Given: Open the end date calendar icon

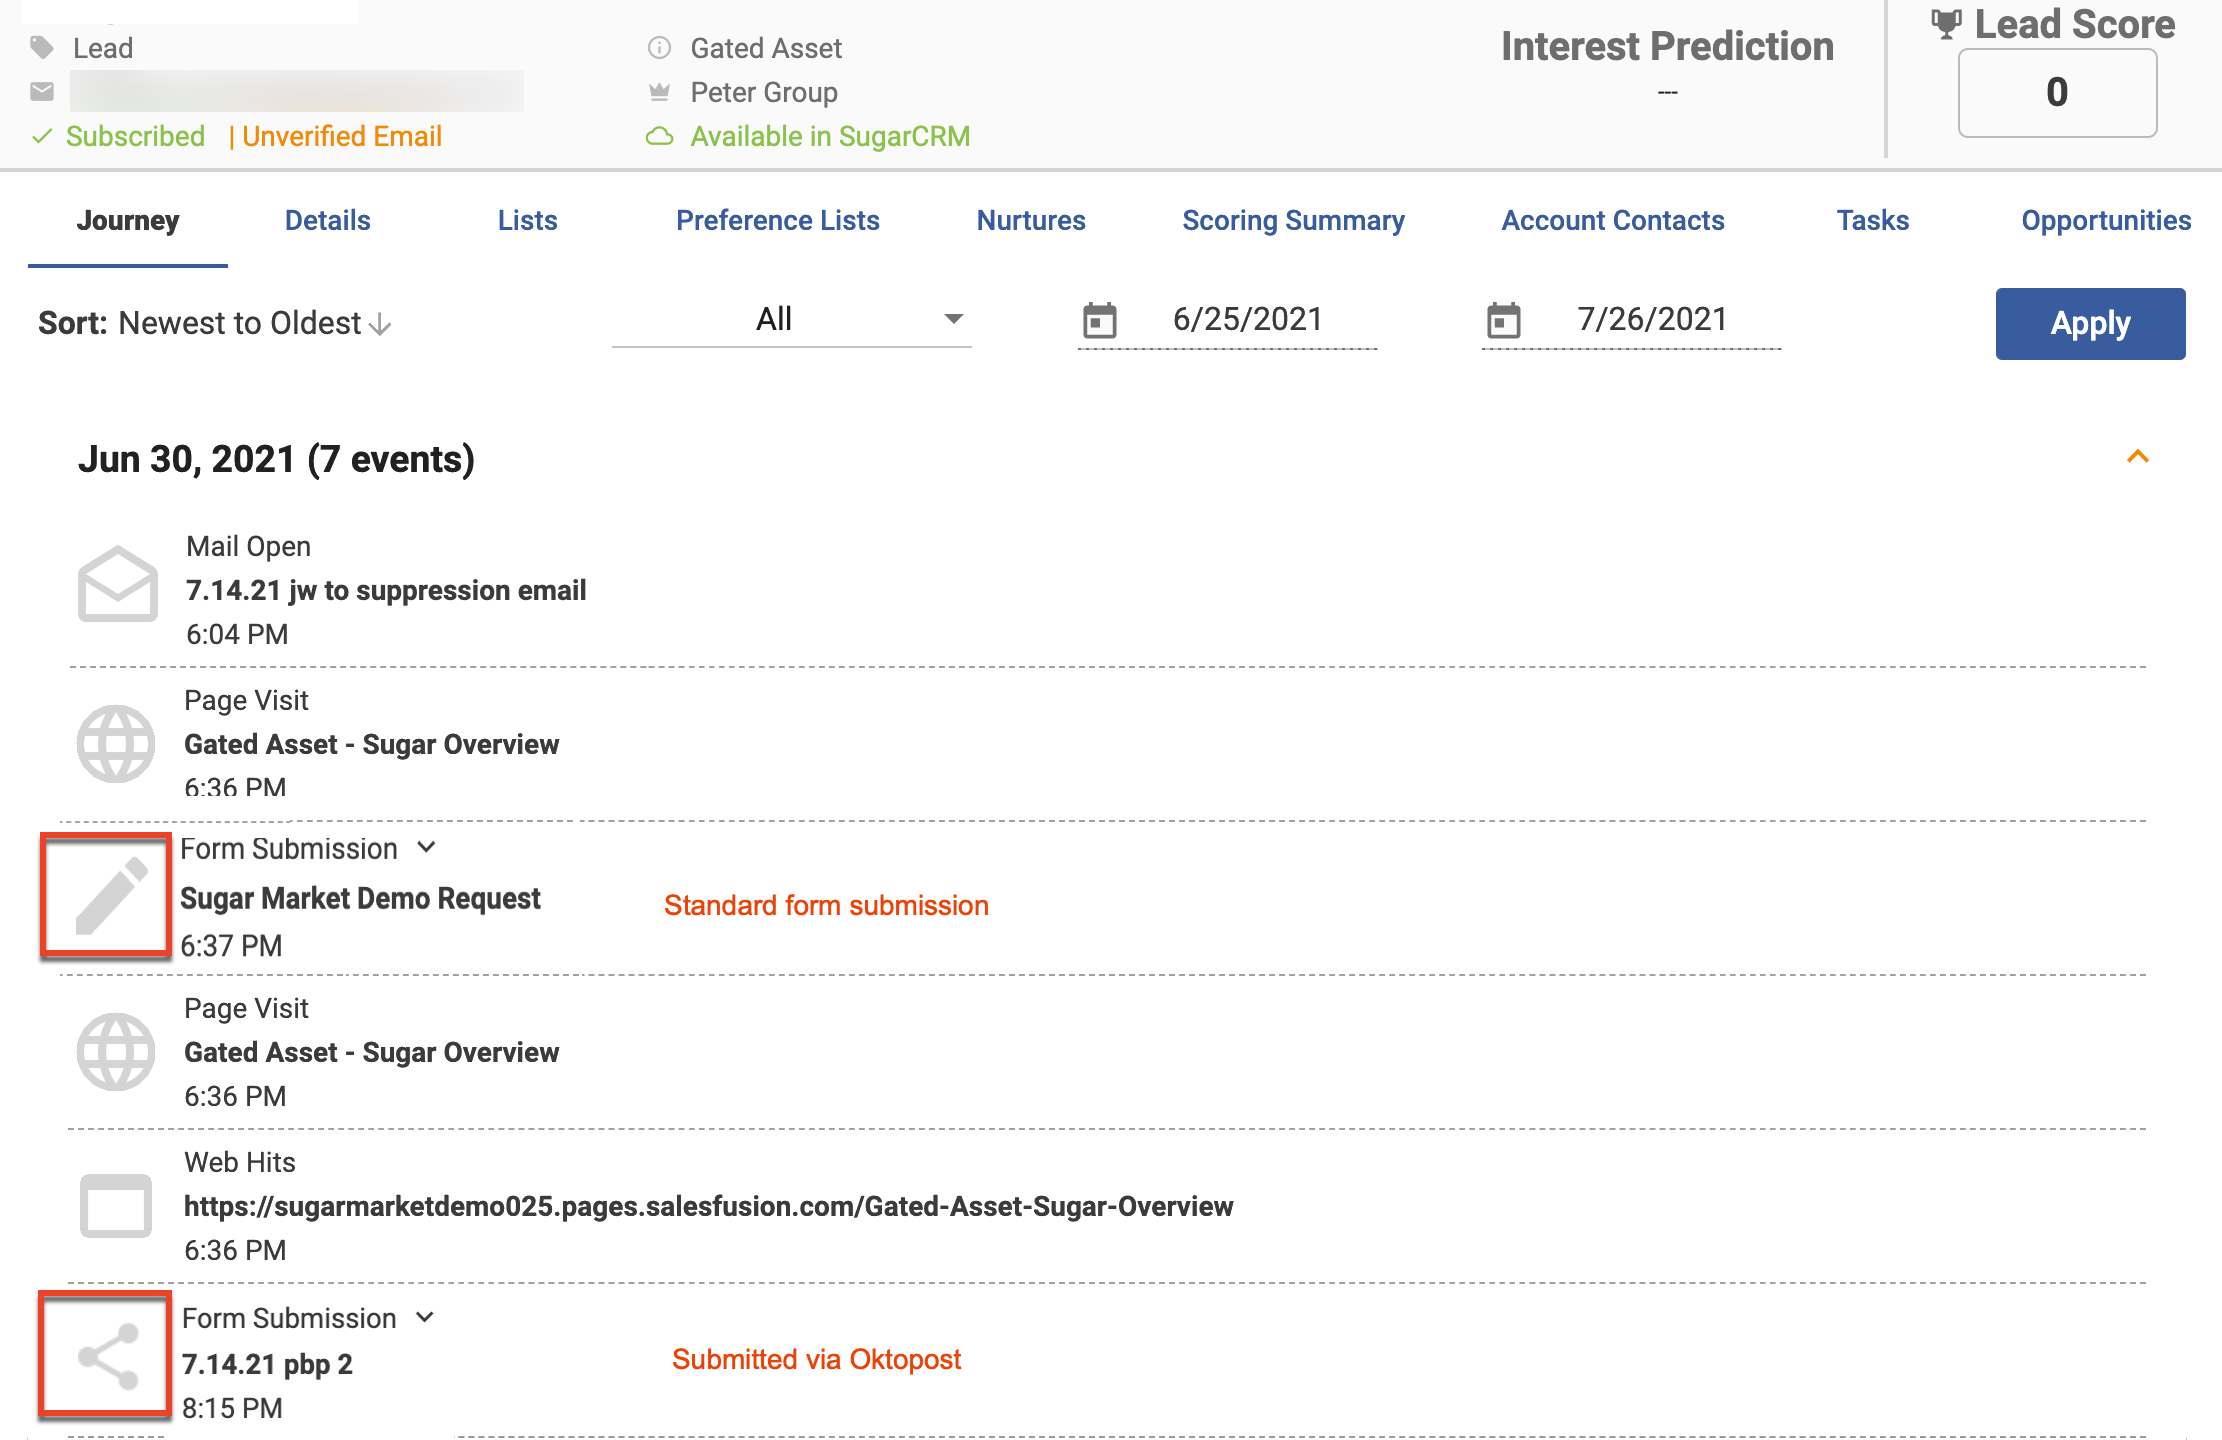Looking at the screenshot, I should pos(1503,320).
